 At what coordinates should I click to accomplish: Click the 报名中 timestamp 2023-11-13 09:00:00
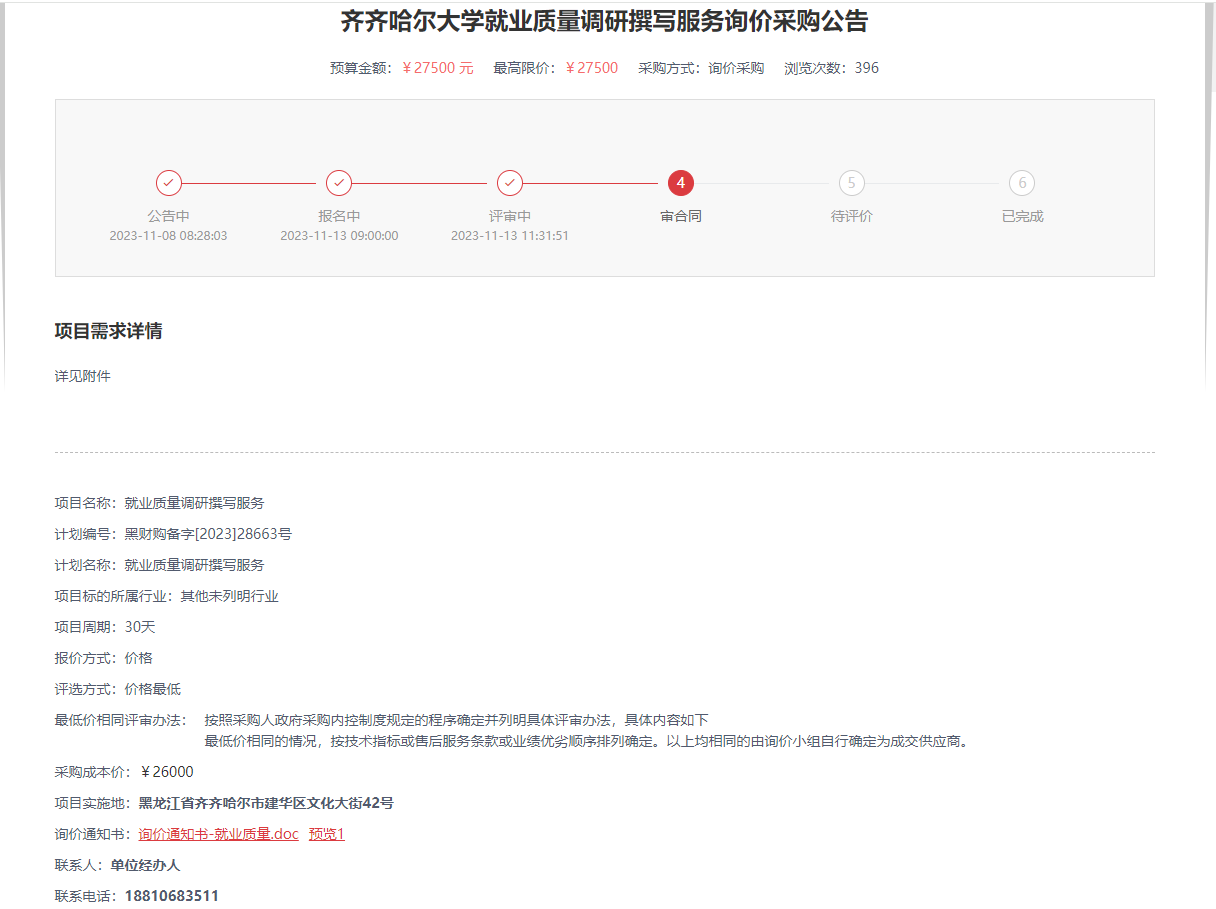pyautogui.click(x=339, y=236)
